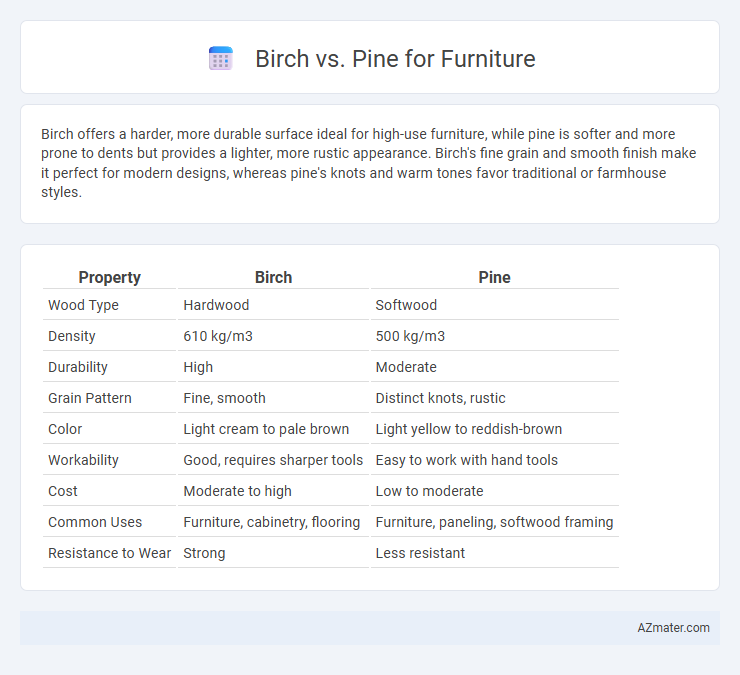Click the 'Distinct knots, rustic' cell

[440, 398]
